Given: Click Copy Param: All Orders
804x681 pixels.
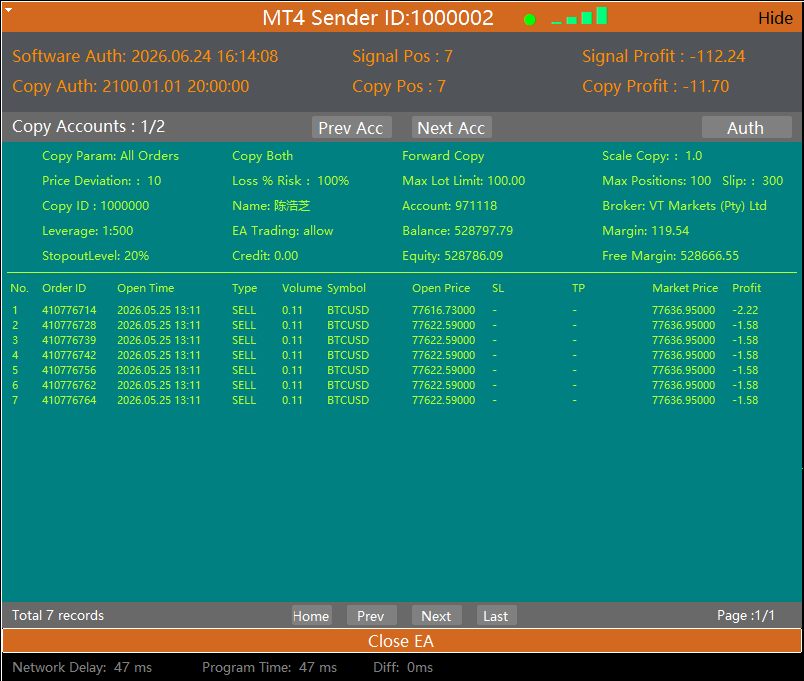Looking at the screenshot, I should tap(110, 156).
